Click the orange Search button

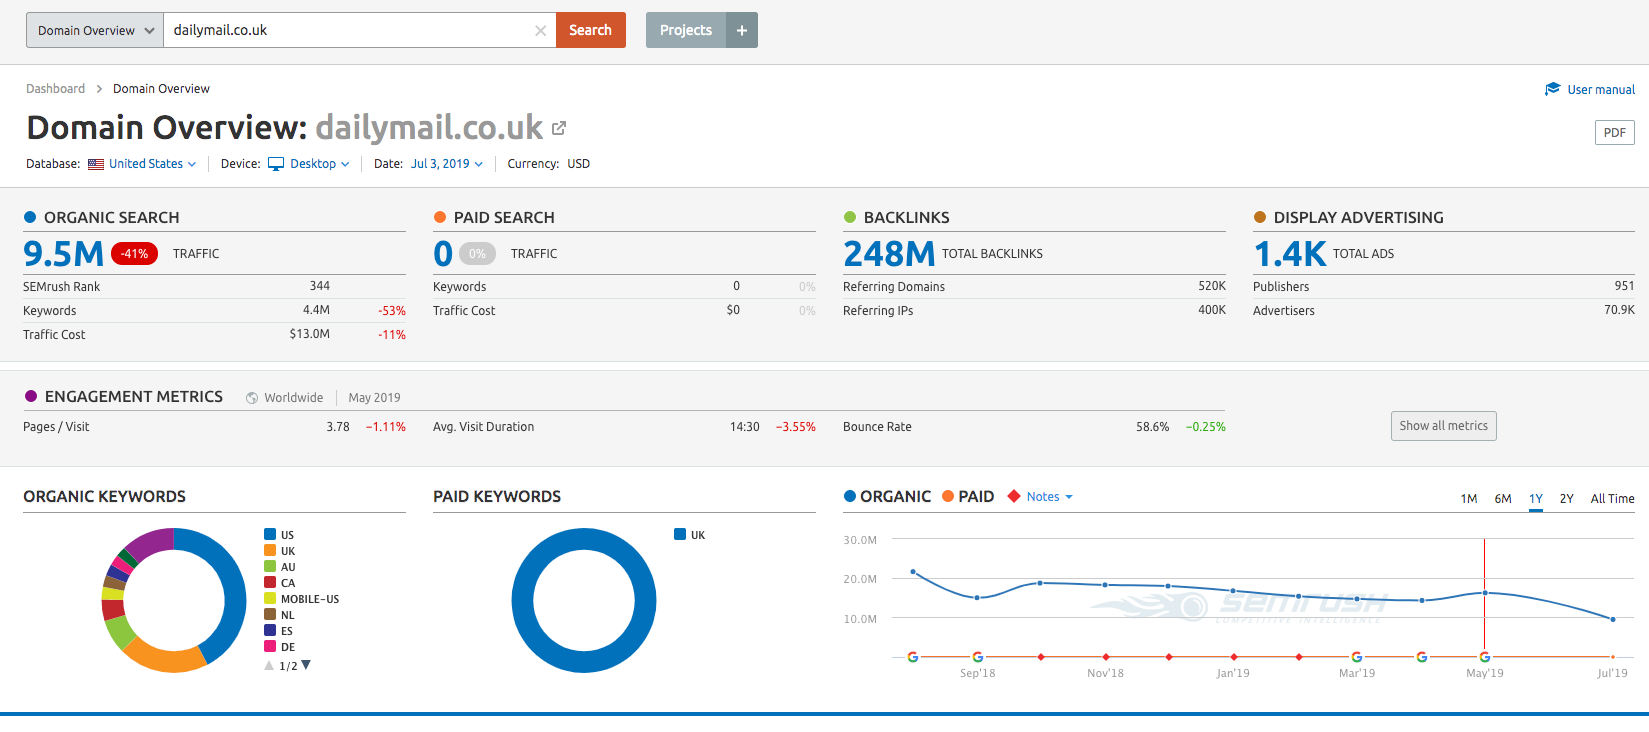click(x=591, y=30)
